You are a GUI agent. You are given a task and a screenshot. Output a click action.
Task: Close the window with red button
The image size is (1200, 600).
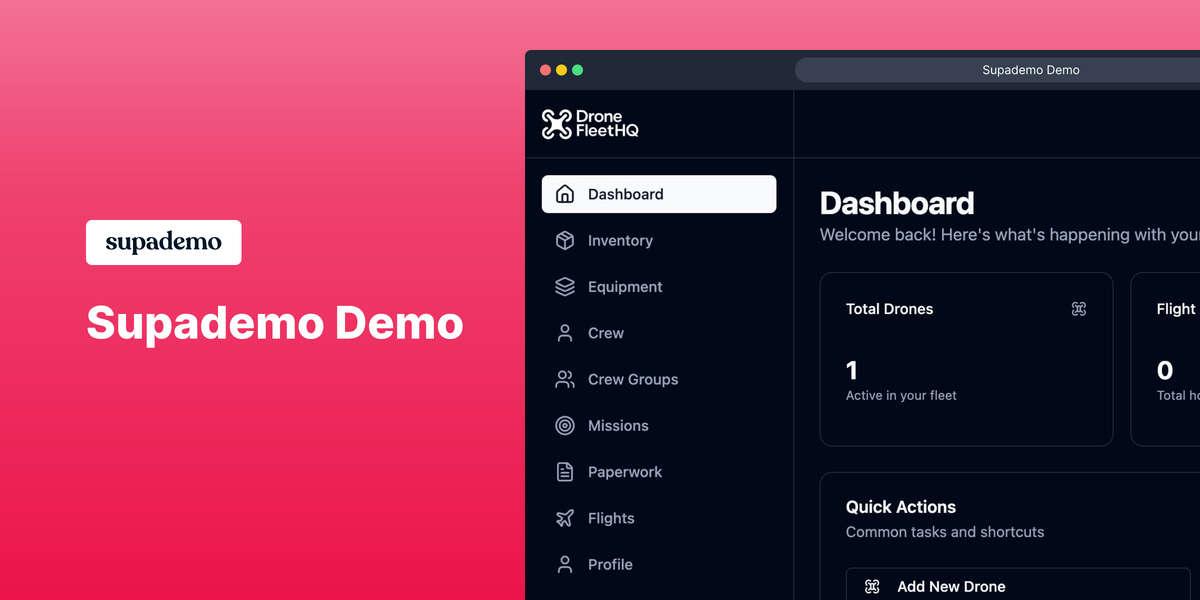(x=545, y=70)
